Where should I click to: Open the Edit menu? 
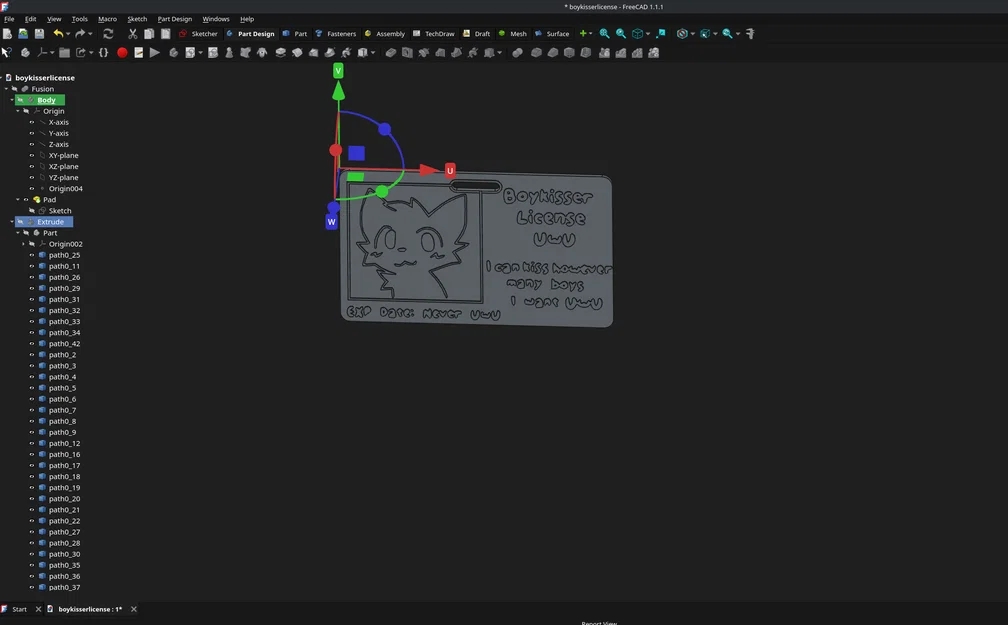click(30, 19)
